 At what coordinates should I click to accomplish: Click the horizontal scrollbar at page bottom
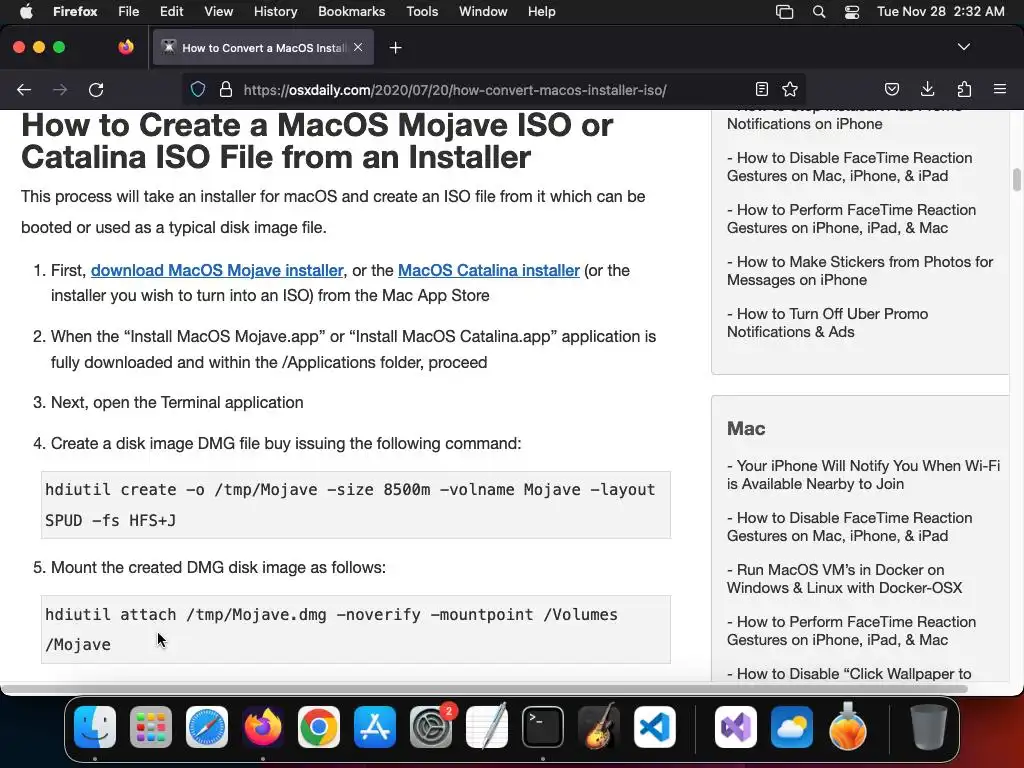click(x=483, y=689)
